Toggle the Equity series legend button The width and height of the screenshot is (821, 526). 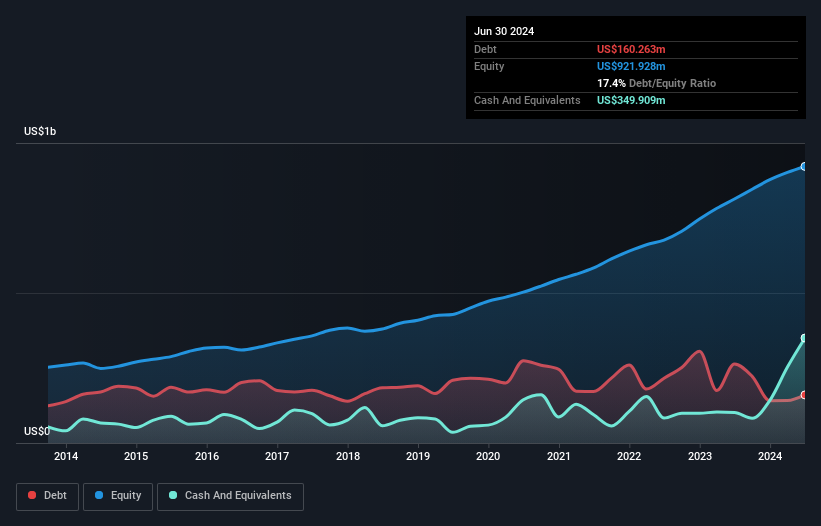coord(118,496)
